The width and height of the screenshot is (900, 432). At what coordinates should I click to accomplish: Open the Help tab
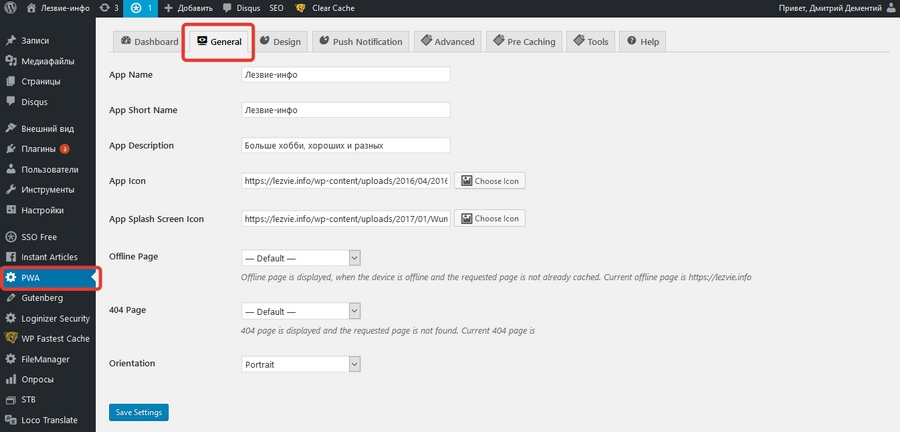coord(642,41)
